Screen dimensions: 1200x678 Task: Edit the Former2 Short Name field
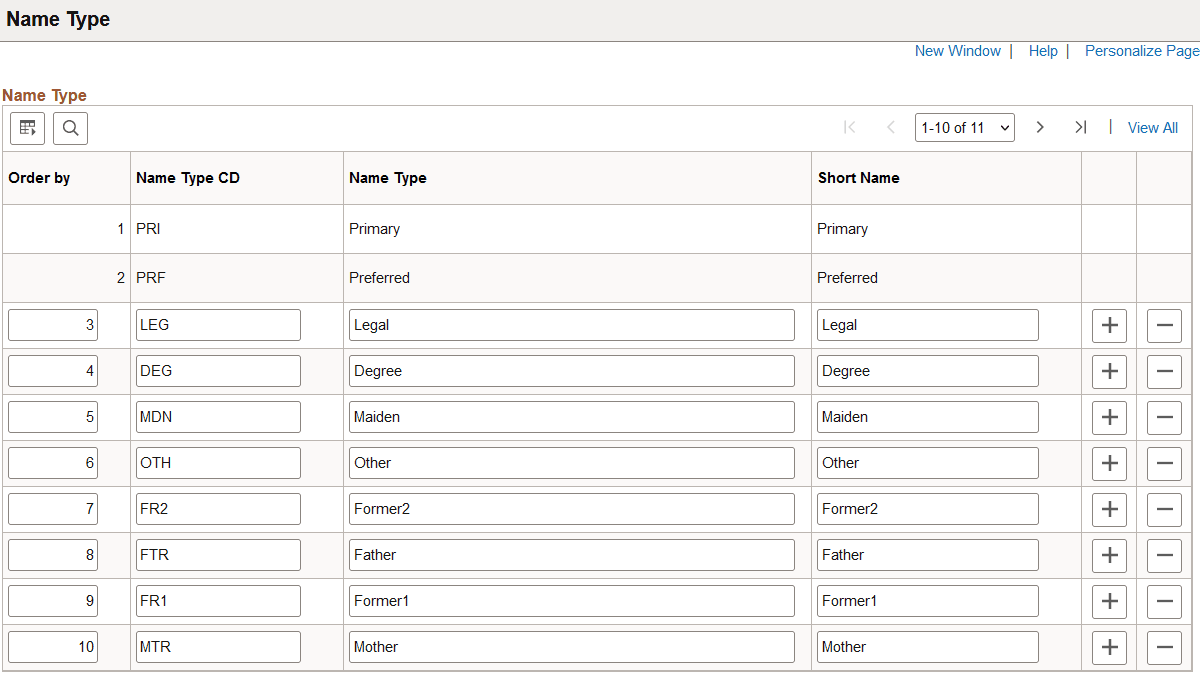coord(927,509)
